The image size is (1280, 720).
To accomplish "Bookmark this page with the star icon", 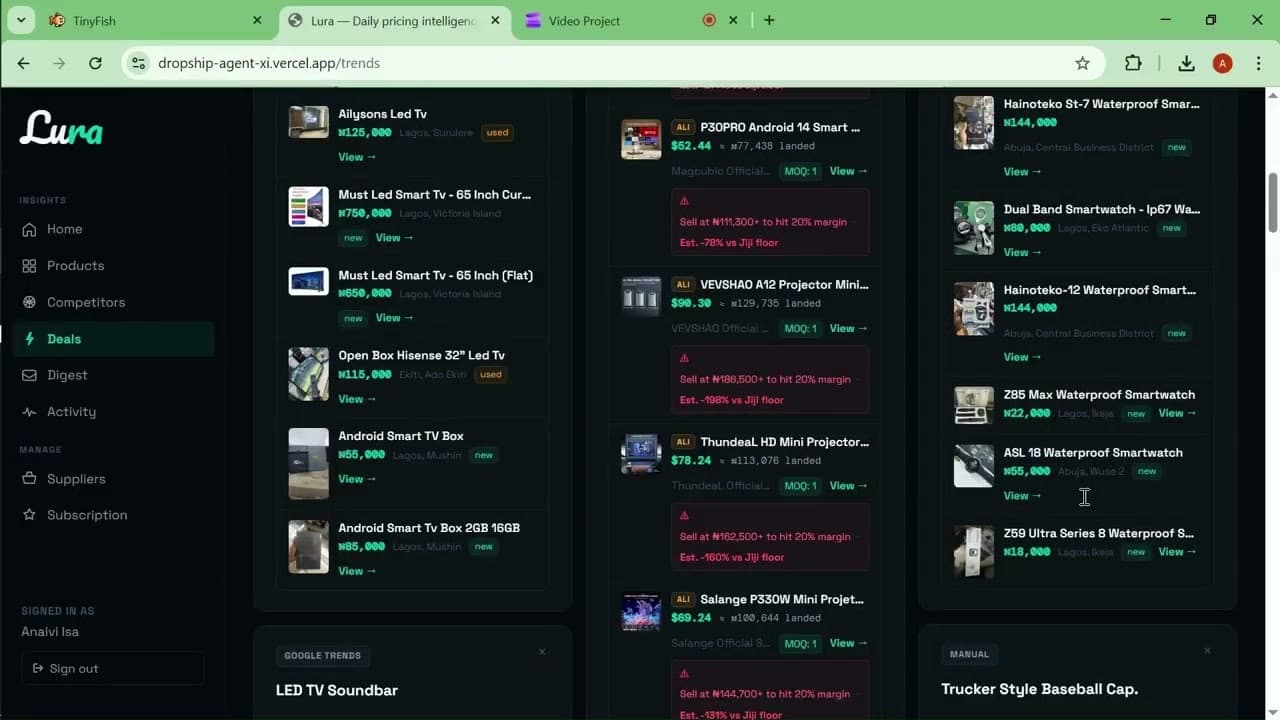I will [1082, 63].
